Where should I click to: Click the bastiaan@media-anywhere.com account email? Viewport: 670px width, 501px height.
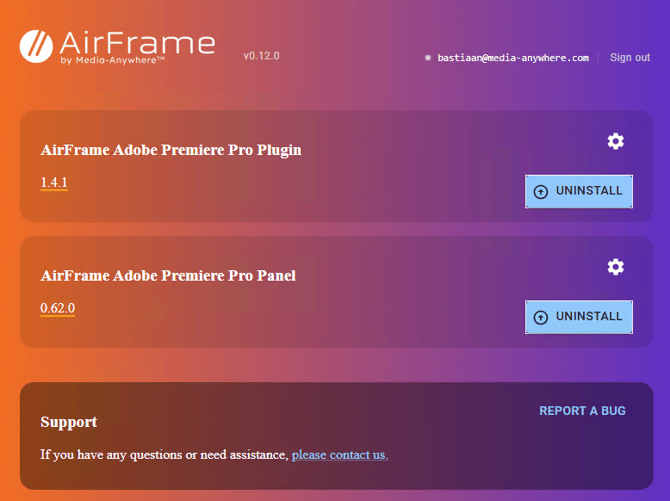coord(513,58)
